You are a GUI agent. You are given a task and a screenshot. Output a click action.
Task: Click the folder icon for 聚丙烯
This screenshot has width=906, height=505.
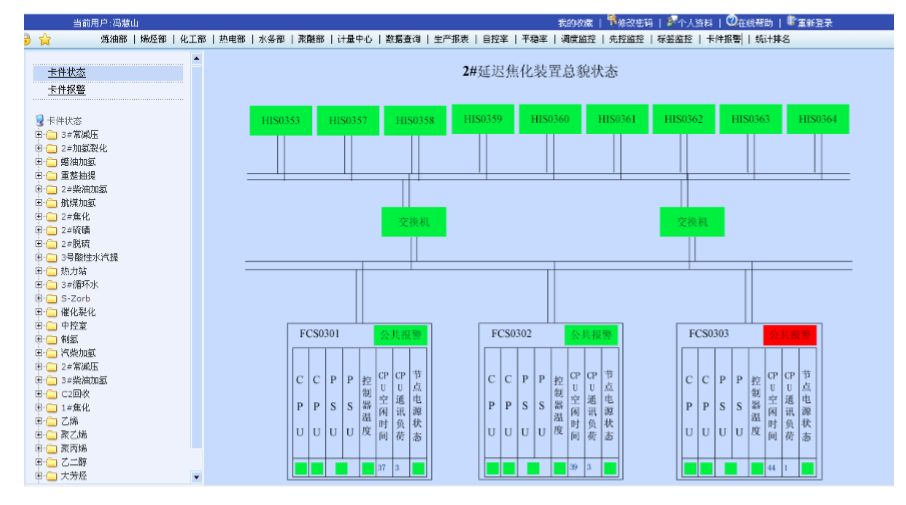coord(51,448)
